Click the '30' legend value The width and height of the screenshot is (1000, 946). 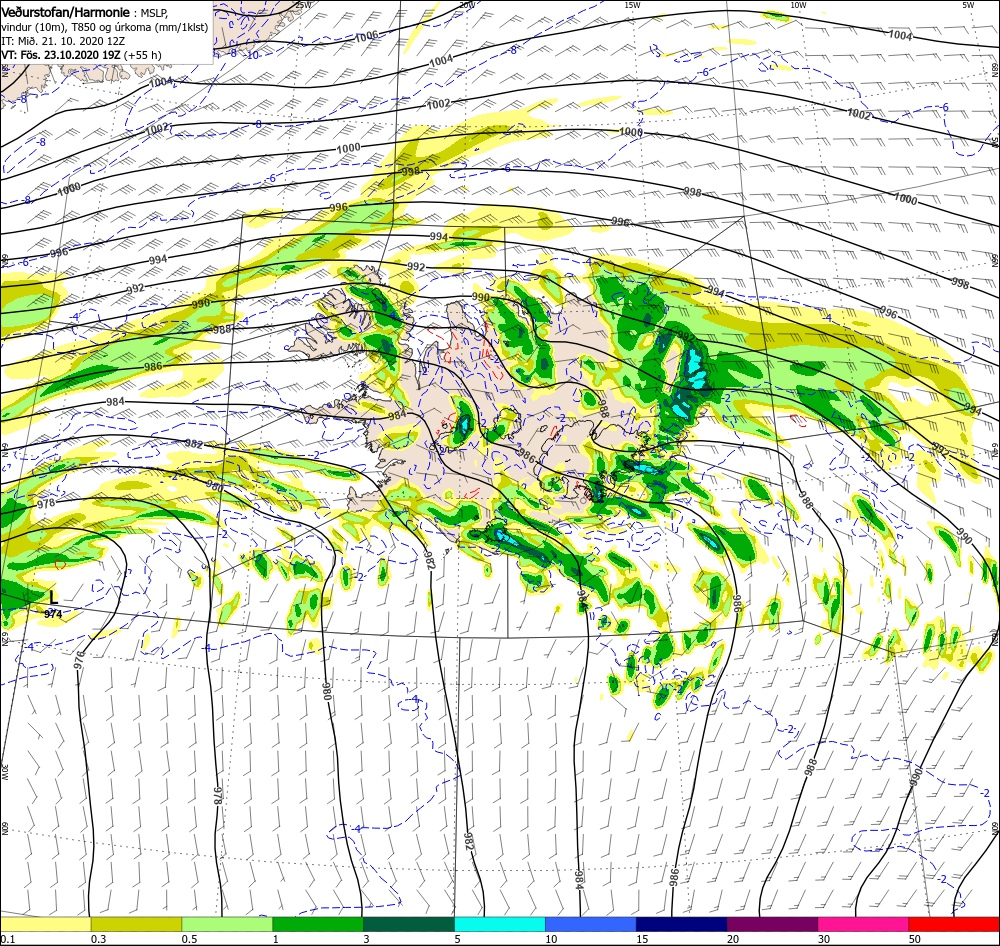point(824,939)
